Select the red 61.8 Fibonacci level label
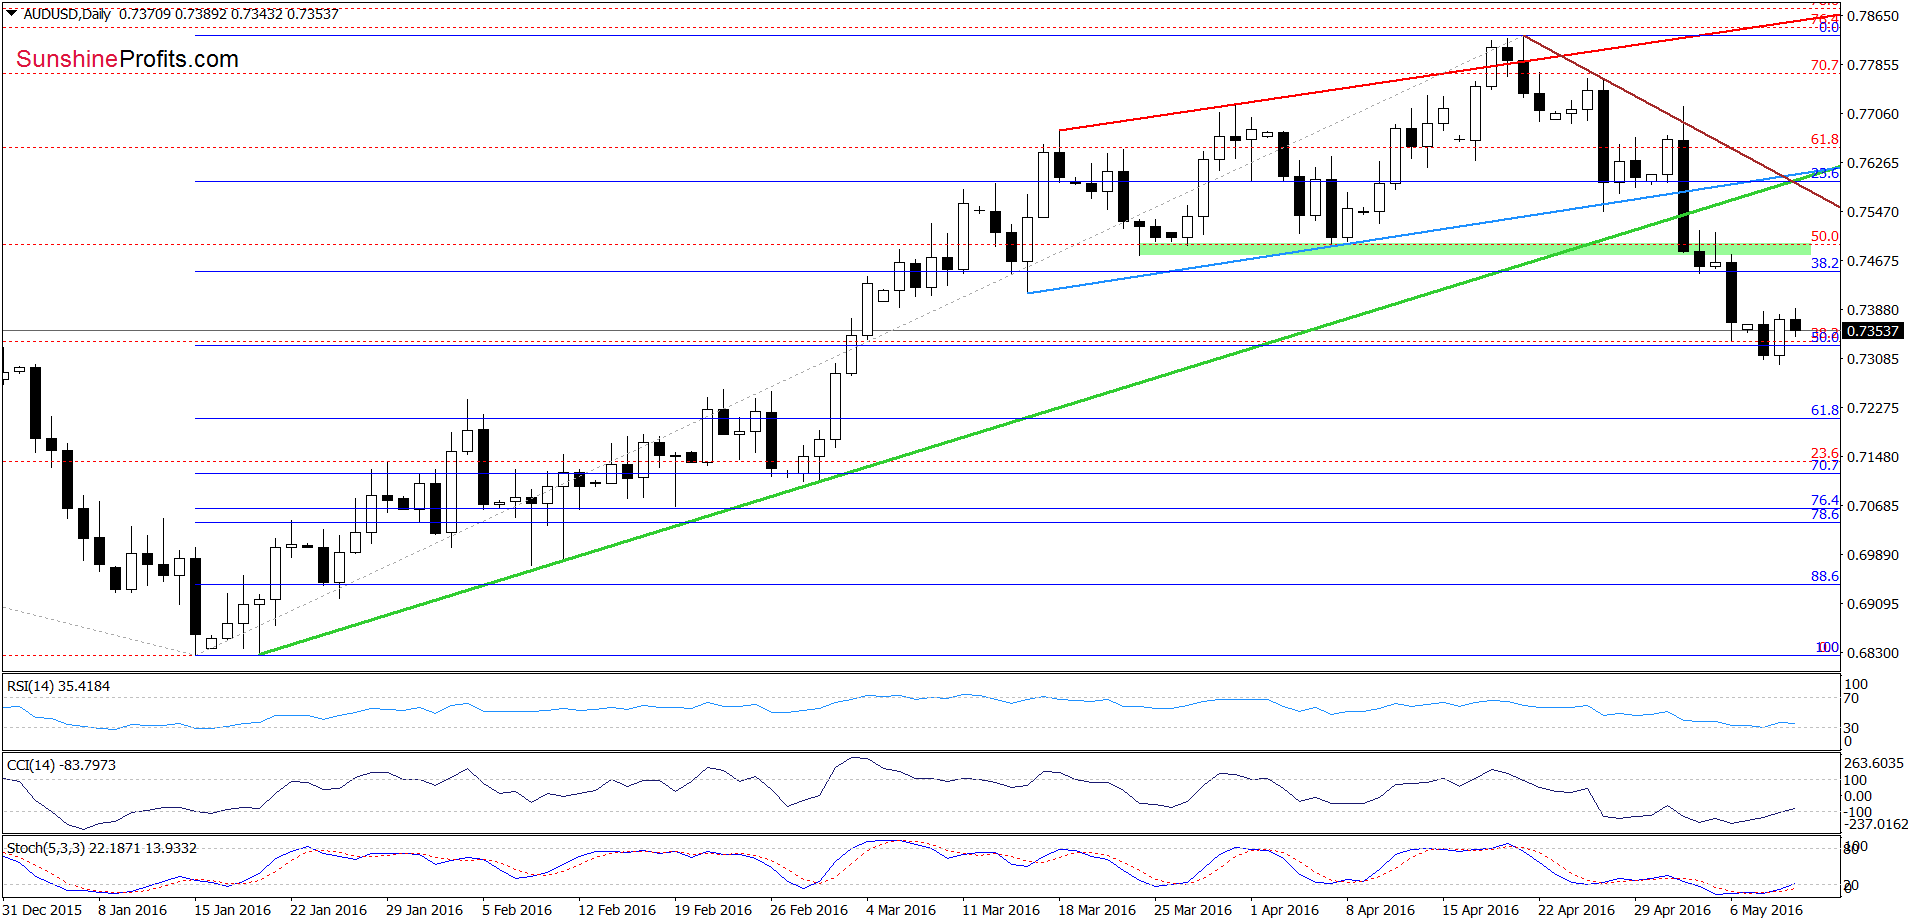Viewport: 1908px width, 924px height. (x=1825, y=140)
